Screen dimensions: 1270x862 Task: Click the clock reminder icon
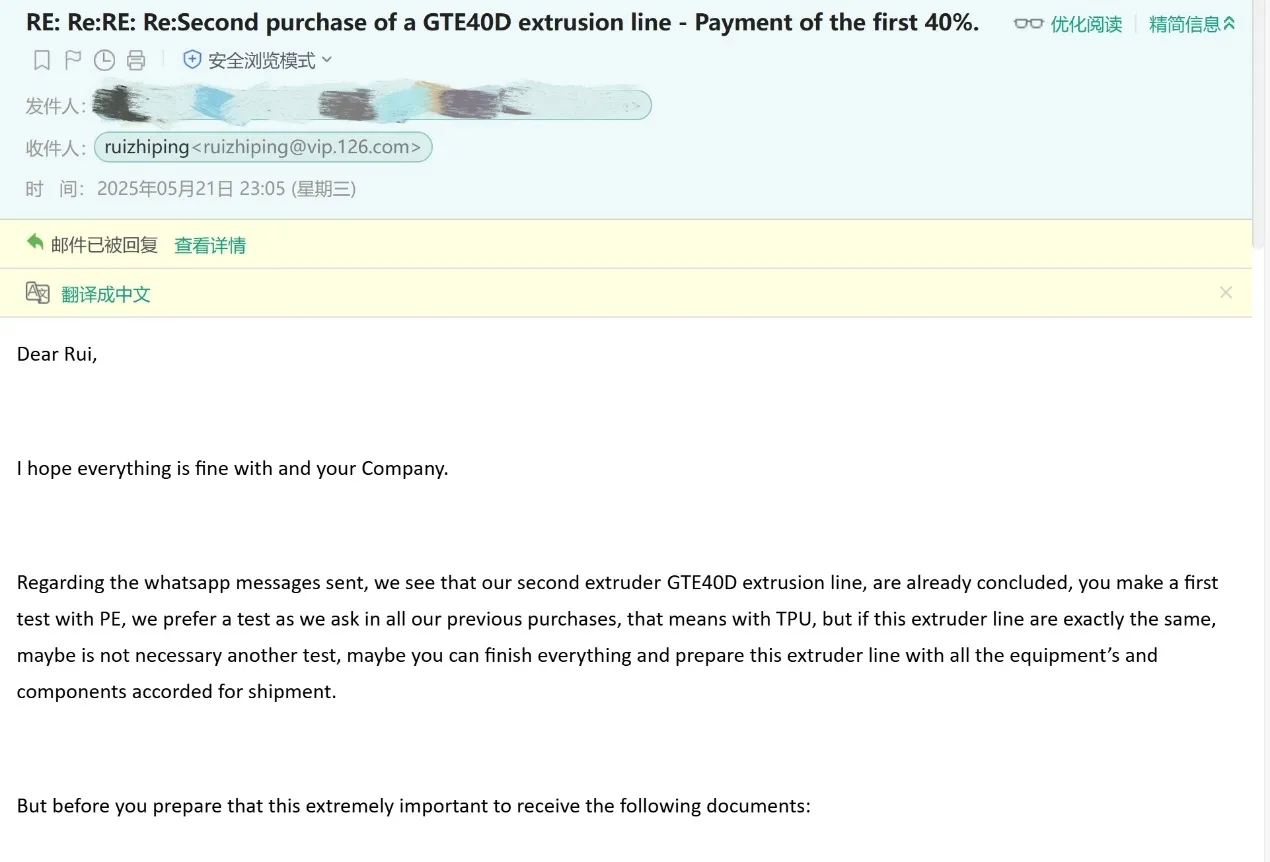tap(104, 61)
